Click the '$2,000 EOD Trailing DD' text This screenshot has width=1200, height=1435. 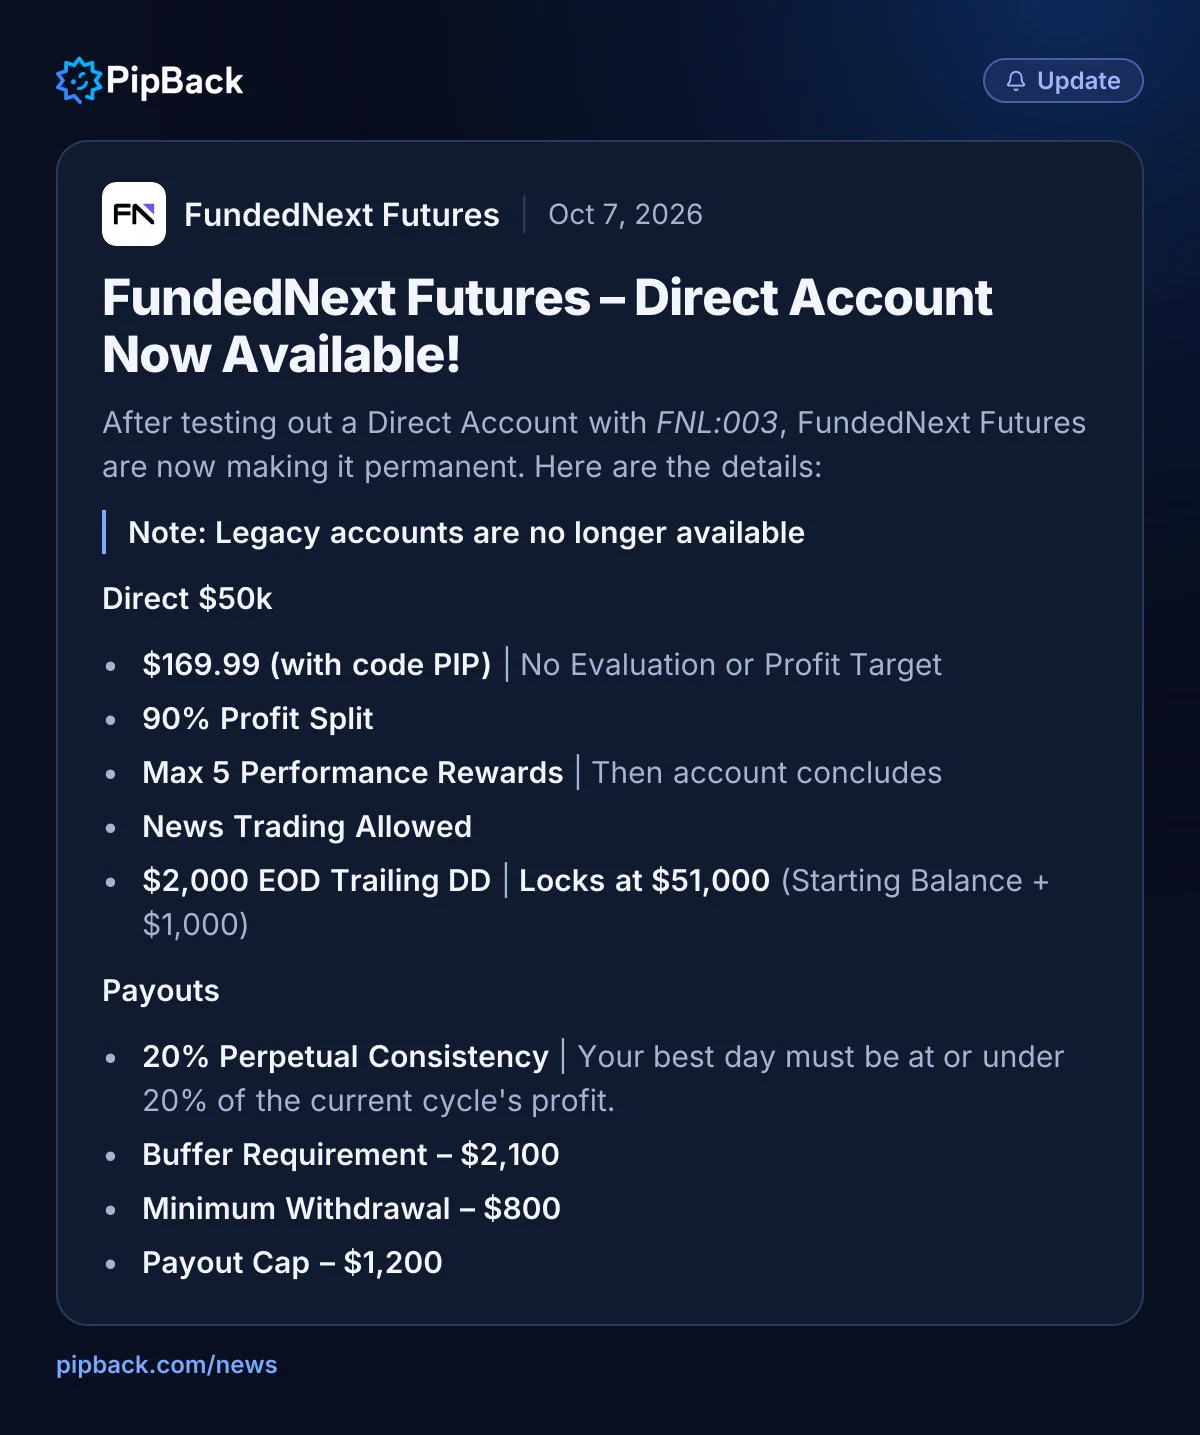pyautogui.click(x=317, y=881)
